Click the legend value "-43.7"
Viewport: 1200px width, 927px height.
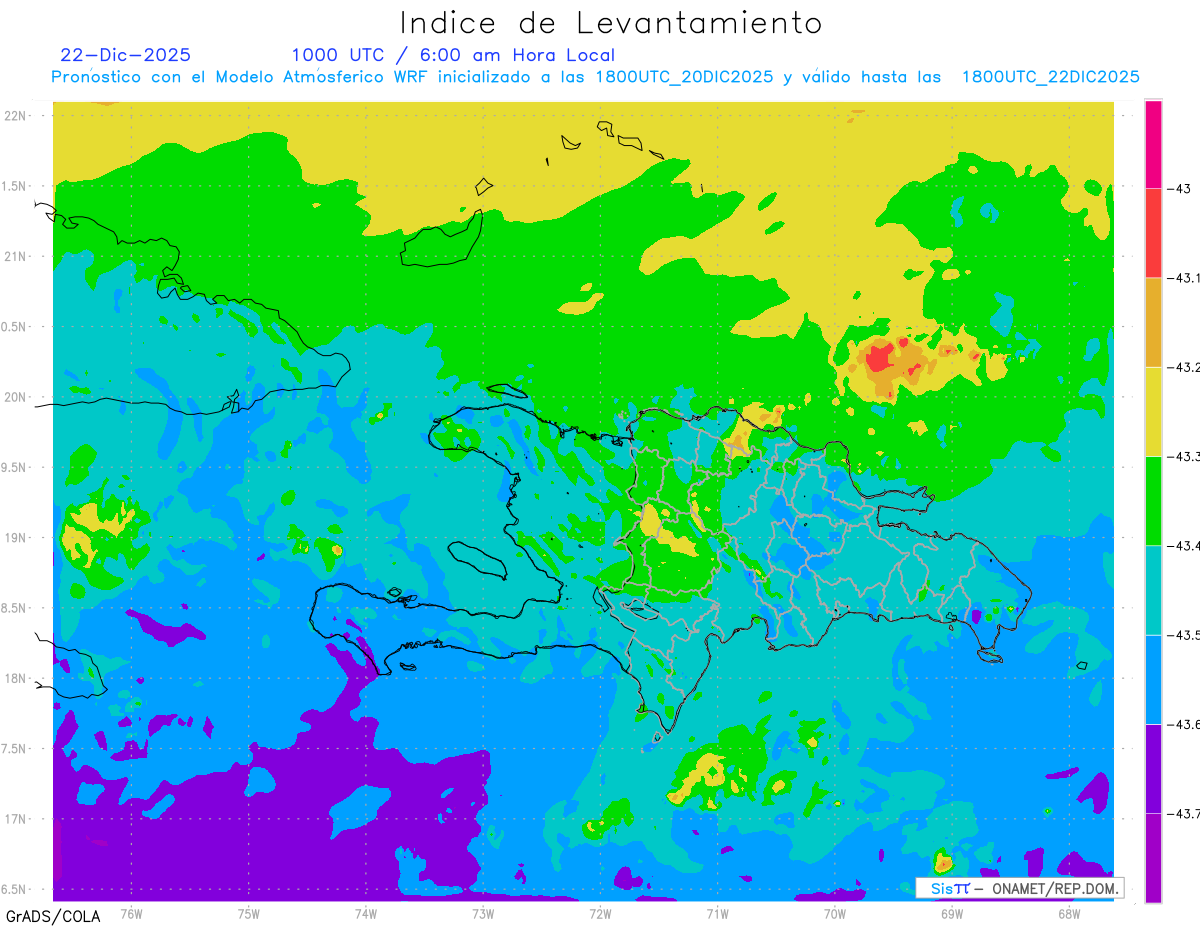coord(1185,813)
